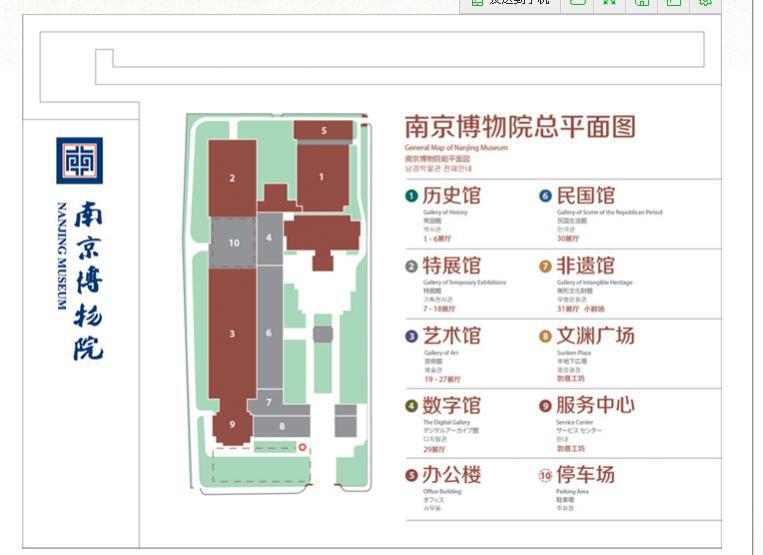
Task: Click the 南京博物院总平面图 map title
Action: click(519, 127)
